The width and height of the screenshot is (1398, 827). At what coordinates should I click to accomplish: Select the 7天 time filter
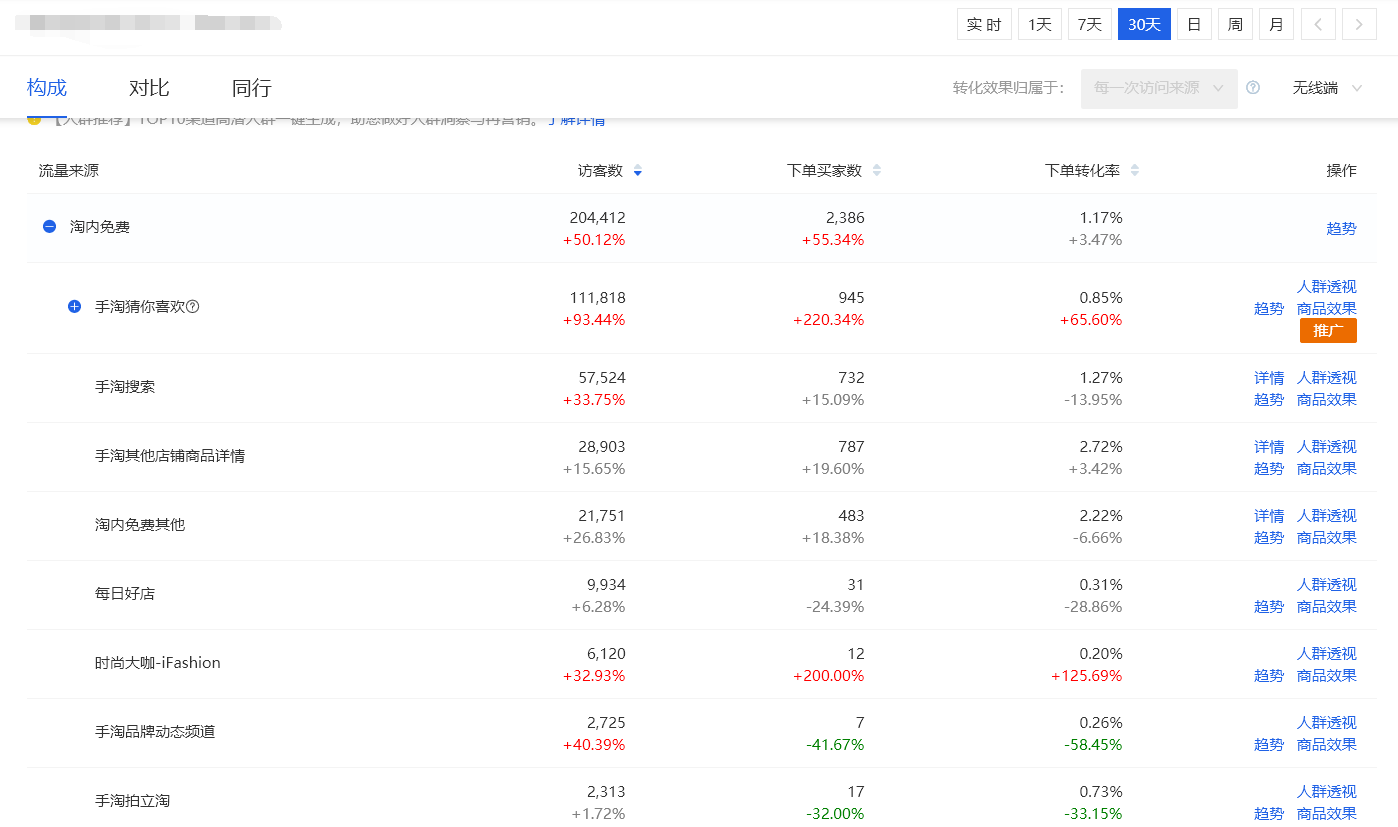(x=1089, y=23)
